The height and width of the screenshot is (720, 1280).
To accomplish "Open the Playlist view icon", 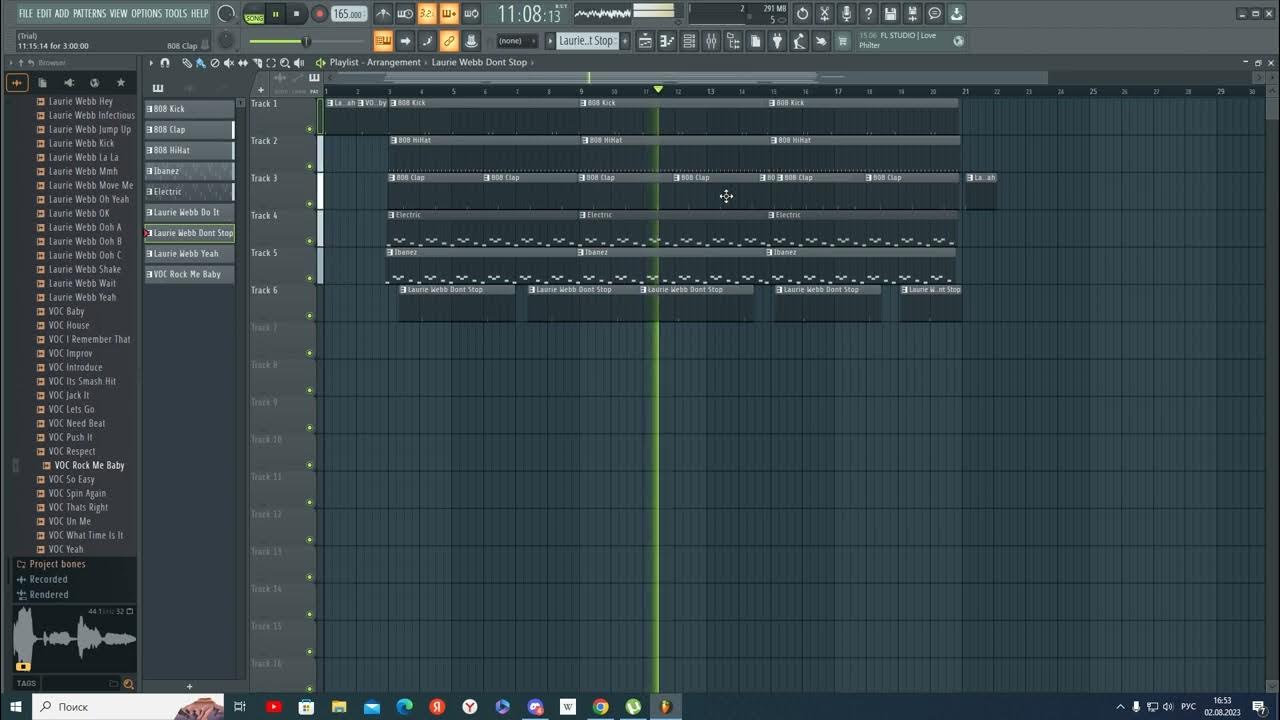I will [645, 41].
